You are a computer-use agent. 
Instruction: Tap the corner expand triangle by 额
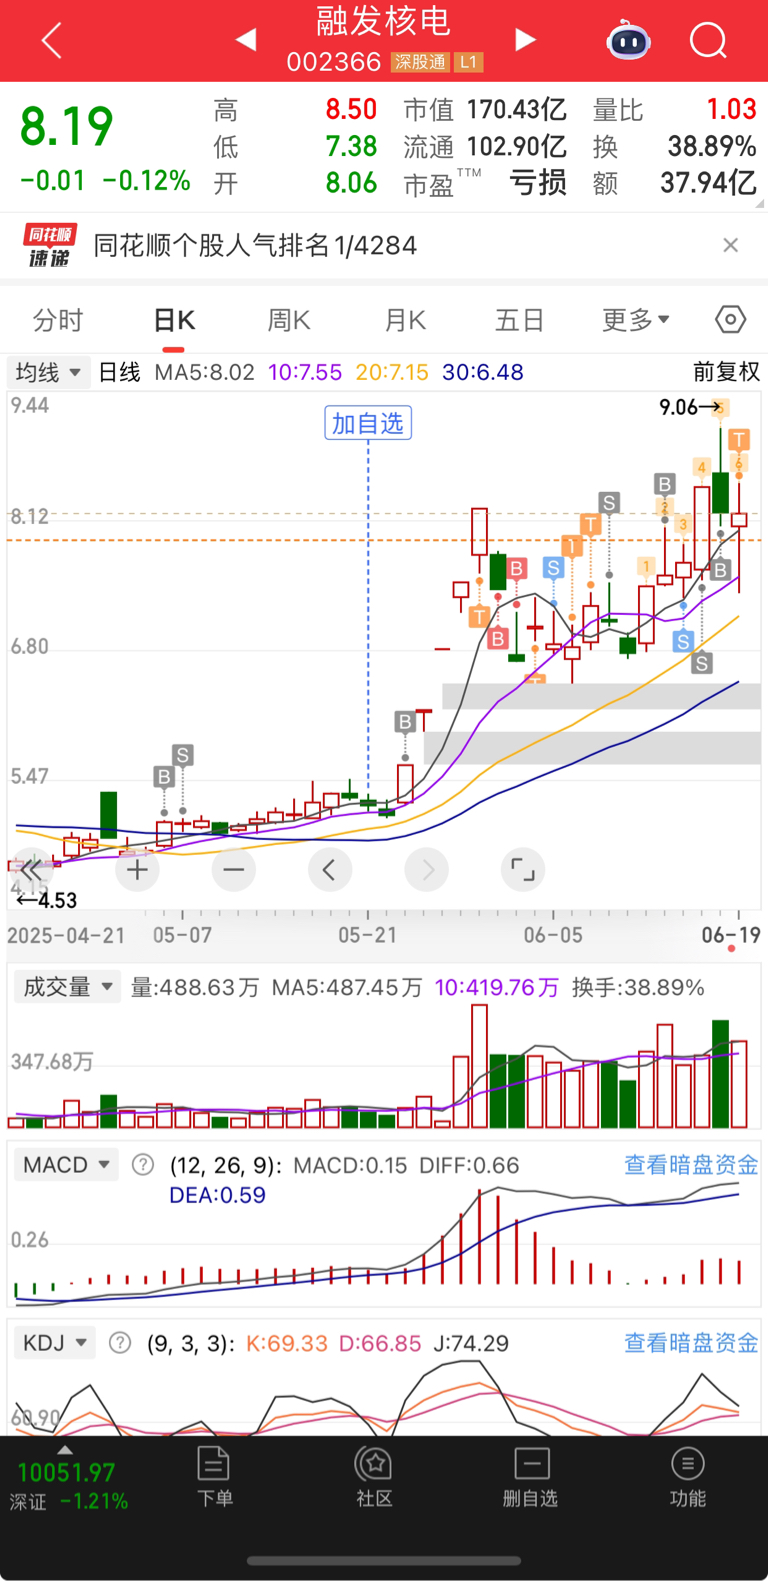coord(760,203)
